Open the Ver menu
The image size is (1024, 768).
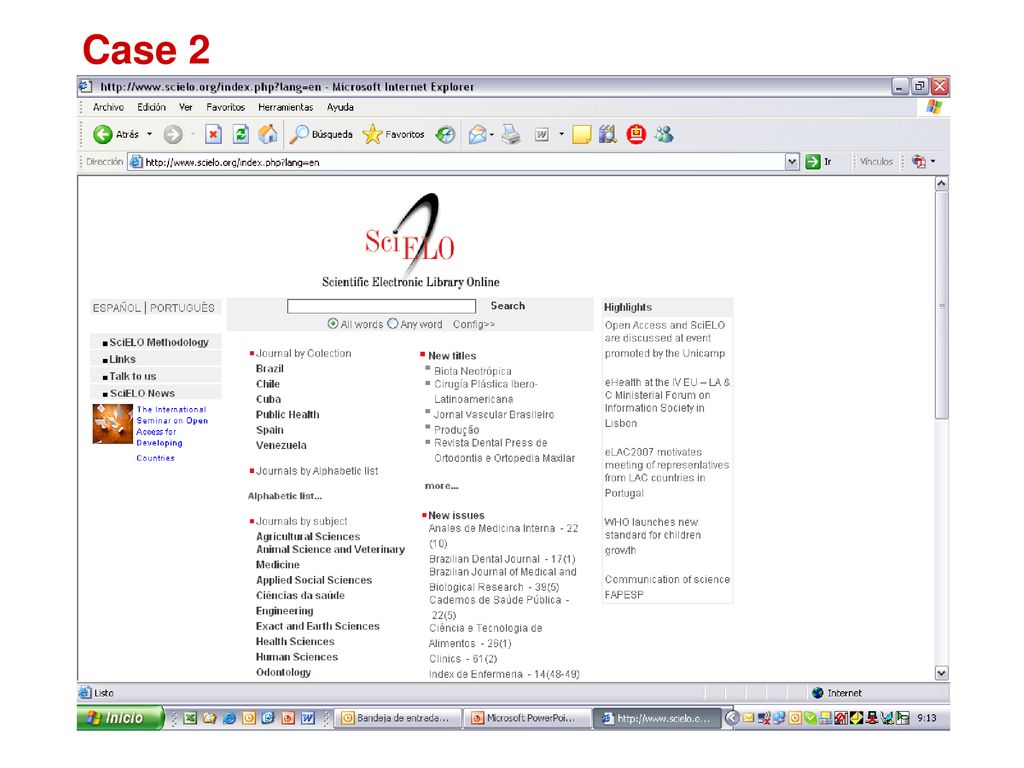click(x=186, y=107)
